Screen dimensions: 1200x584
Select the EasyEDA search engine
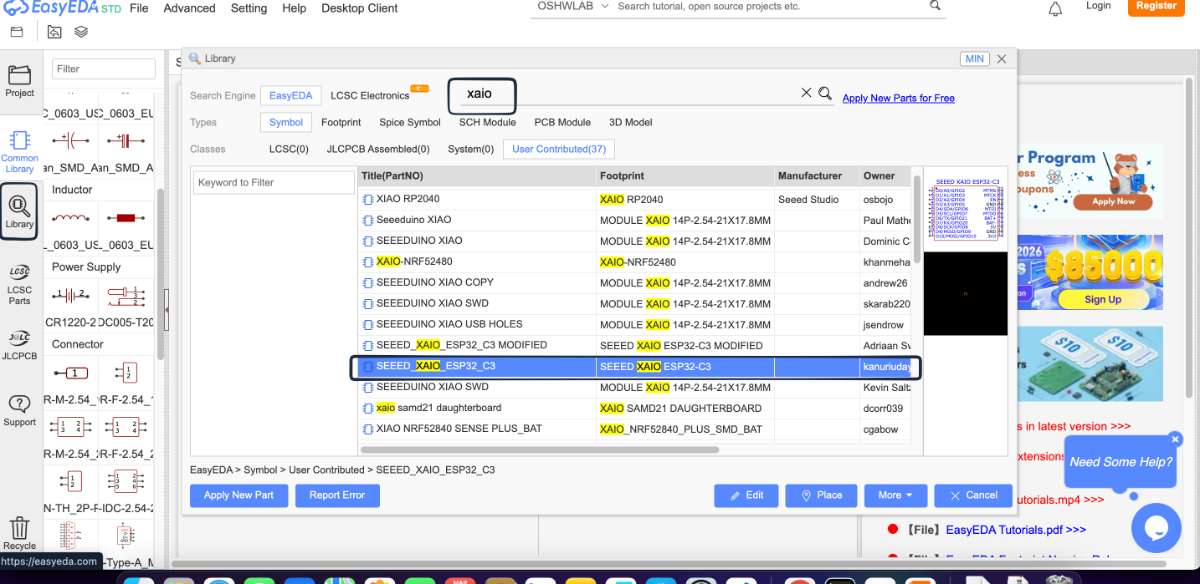pyautogui.click(x=291, y=96)
